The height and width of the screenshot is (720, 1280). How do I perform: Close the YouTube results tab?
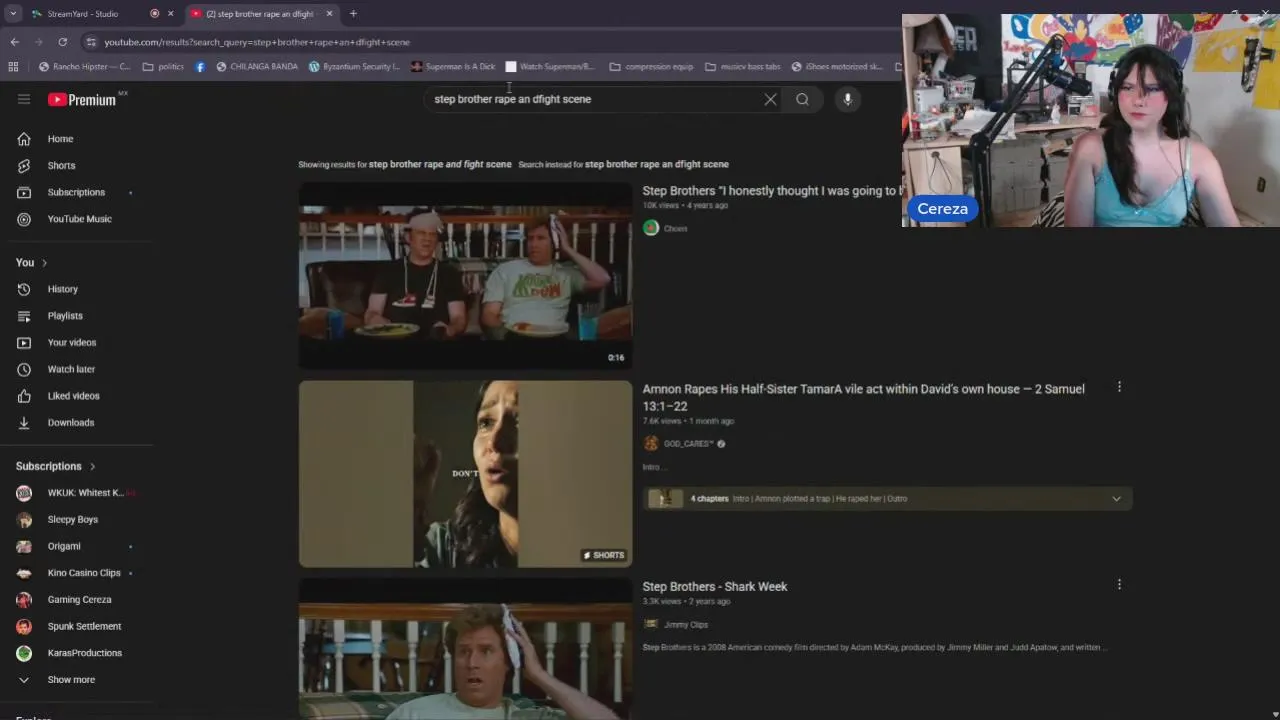tap(329, 14)
